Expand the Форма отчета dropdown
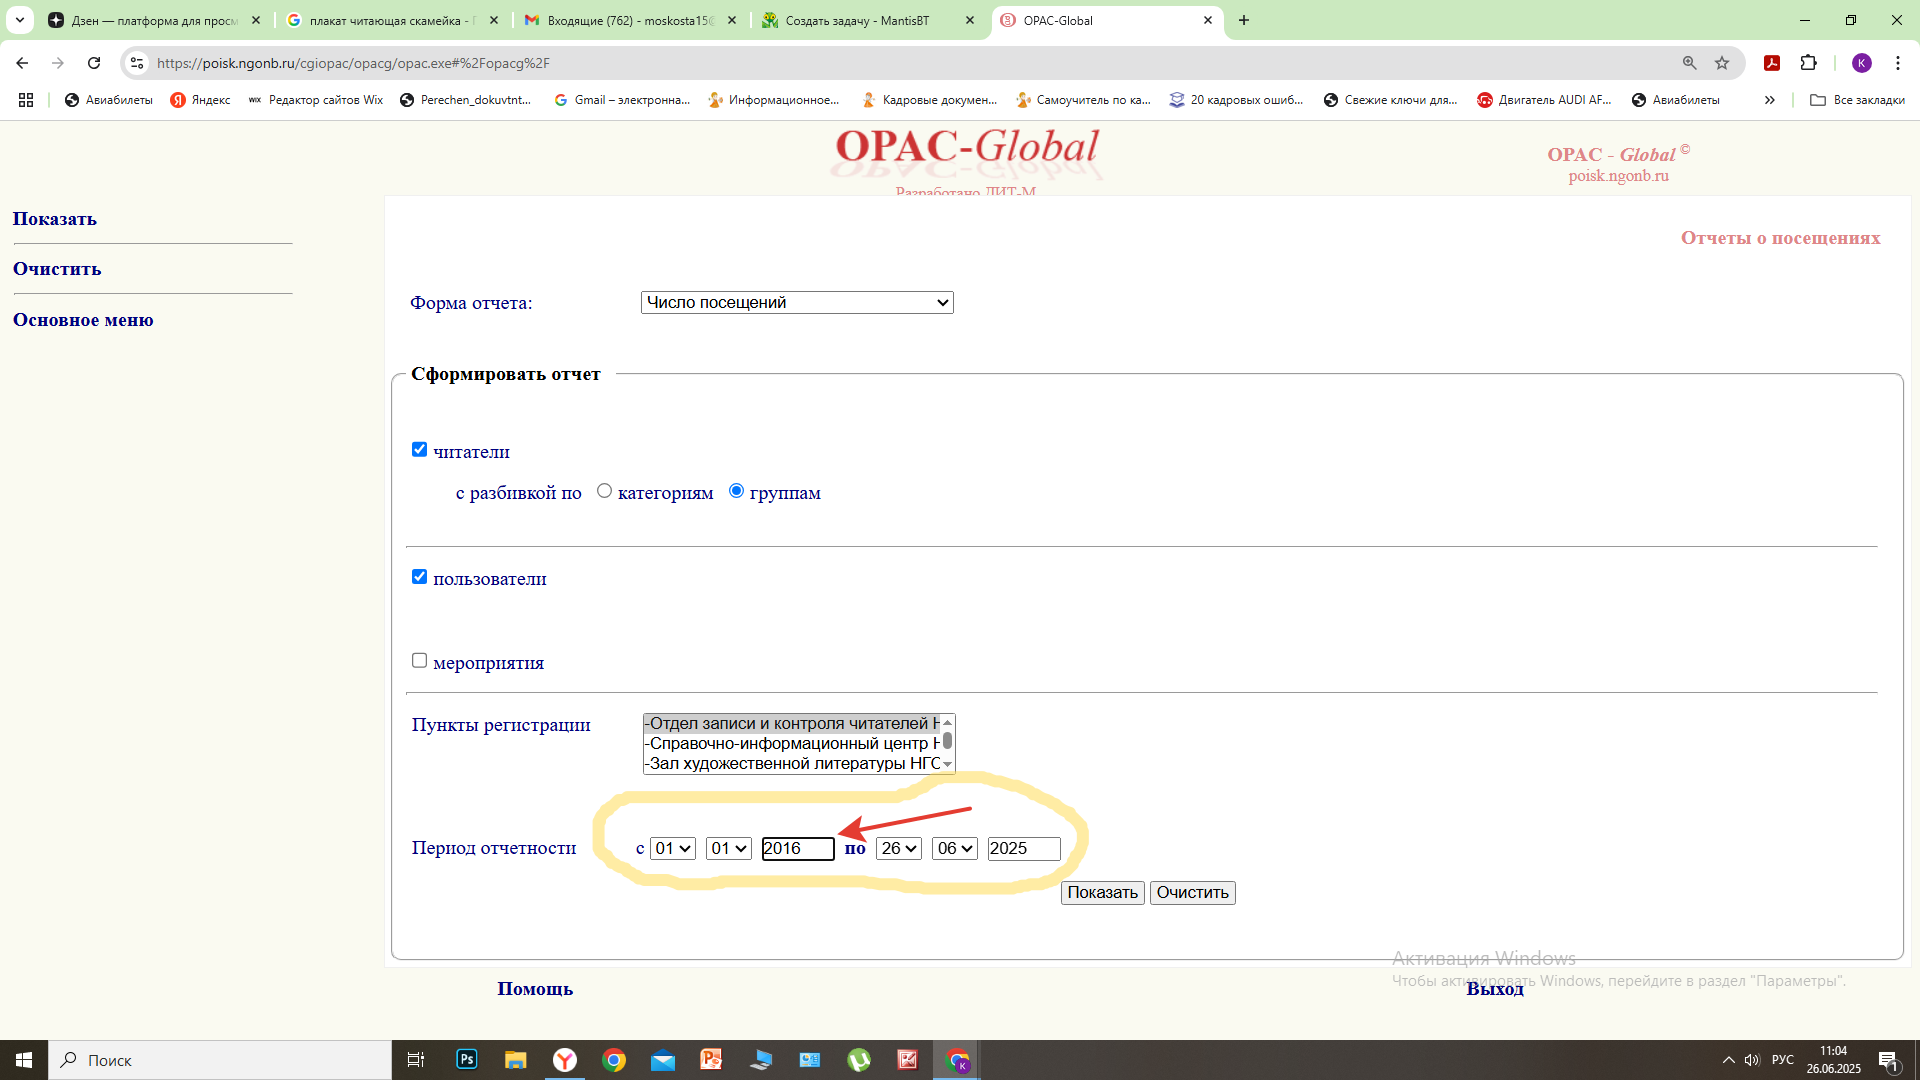 [796, 303]
